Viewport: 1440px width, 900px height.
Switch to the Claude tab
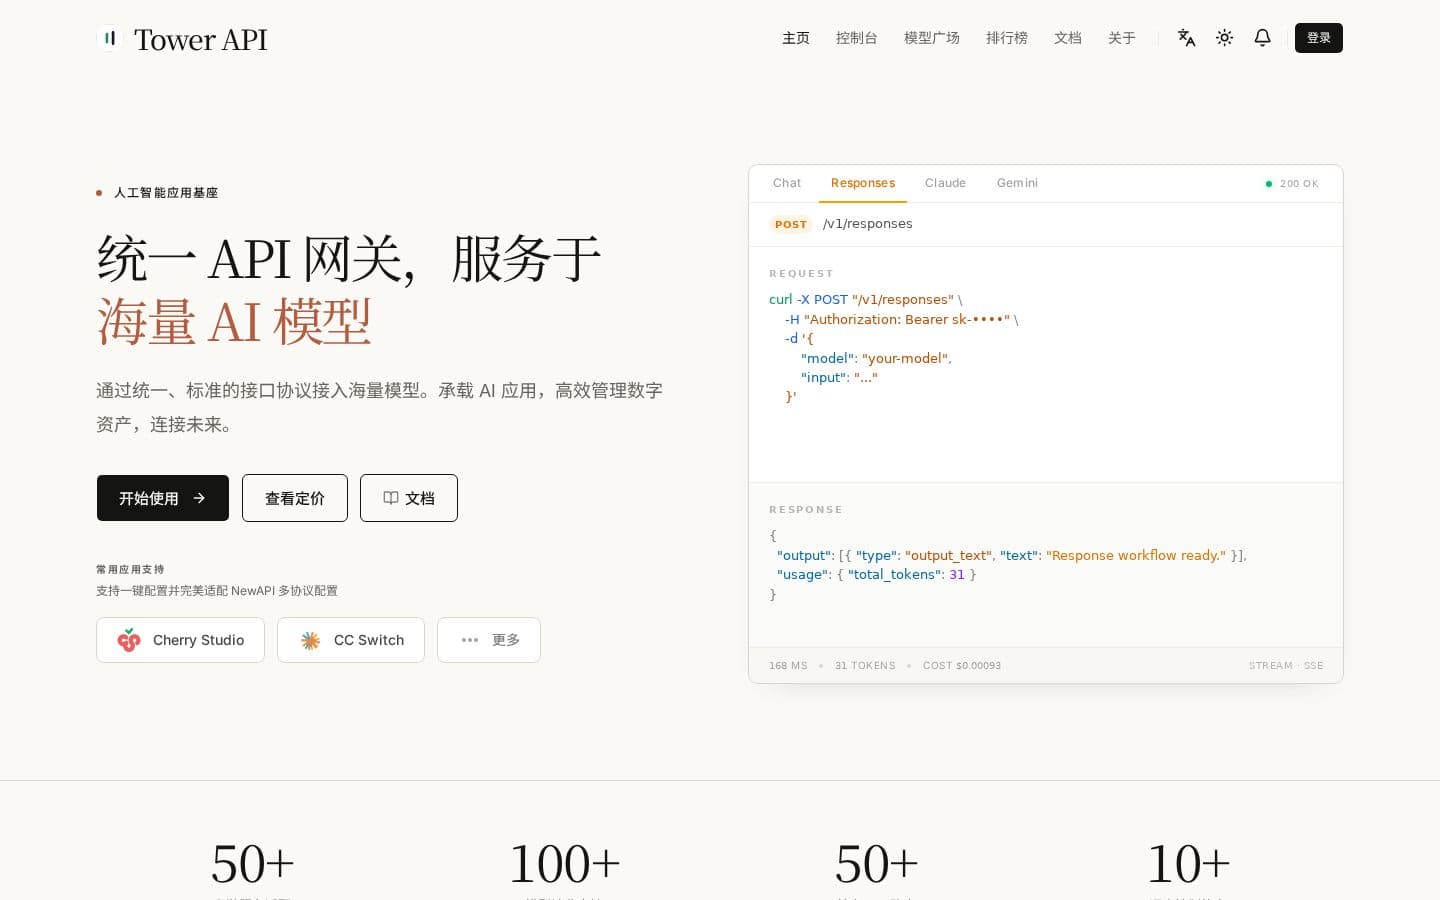945,183
